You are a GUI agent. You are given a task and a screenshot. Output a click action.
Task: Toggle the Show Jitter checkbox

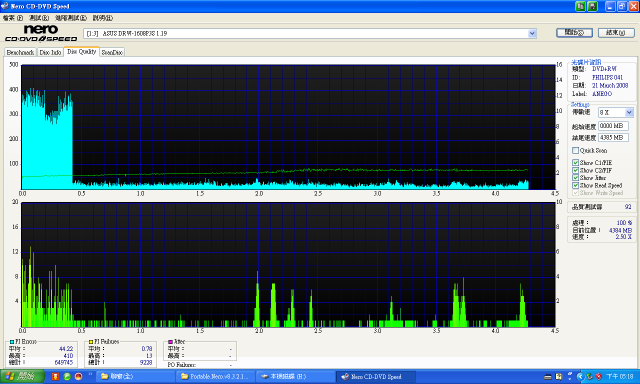(x=576, y=178)
